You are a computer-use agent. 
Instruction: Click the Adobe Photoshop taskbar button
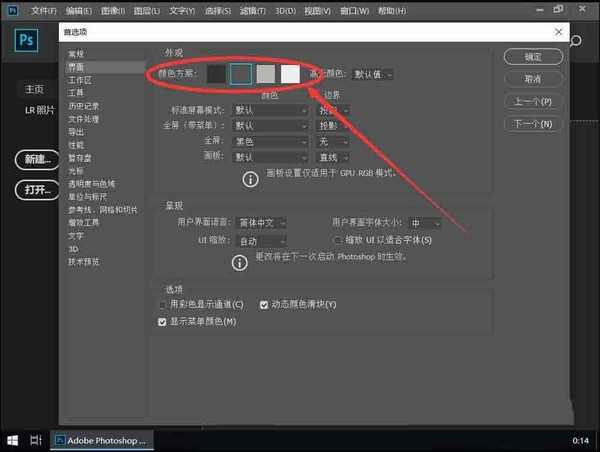[x=100, y=440]
